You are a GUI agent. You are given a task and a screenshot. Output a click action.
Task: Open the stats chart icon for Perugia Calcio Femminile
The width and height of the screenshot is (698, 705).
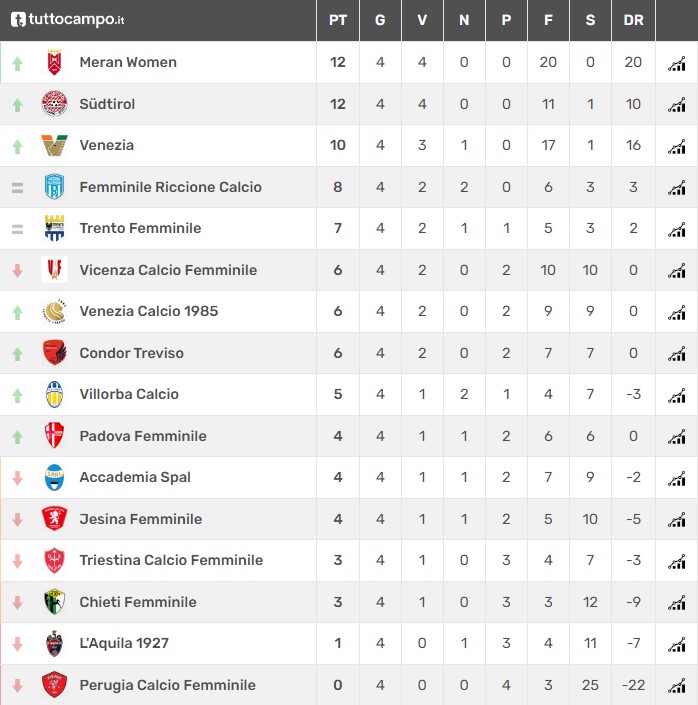676,686
